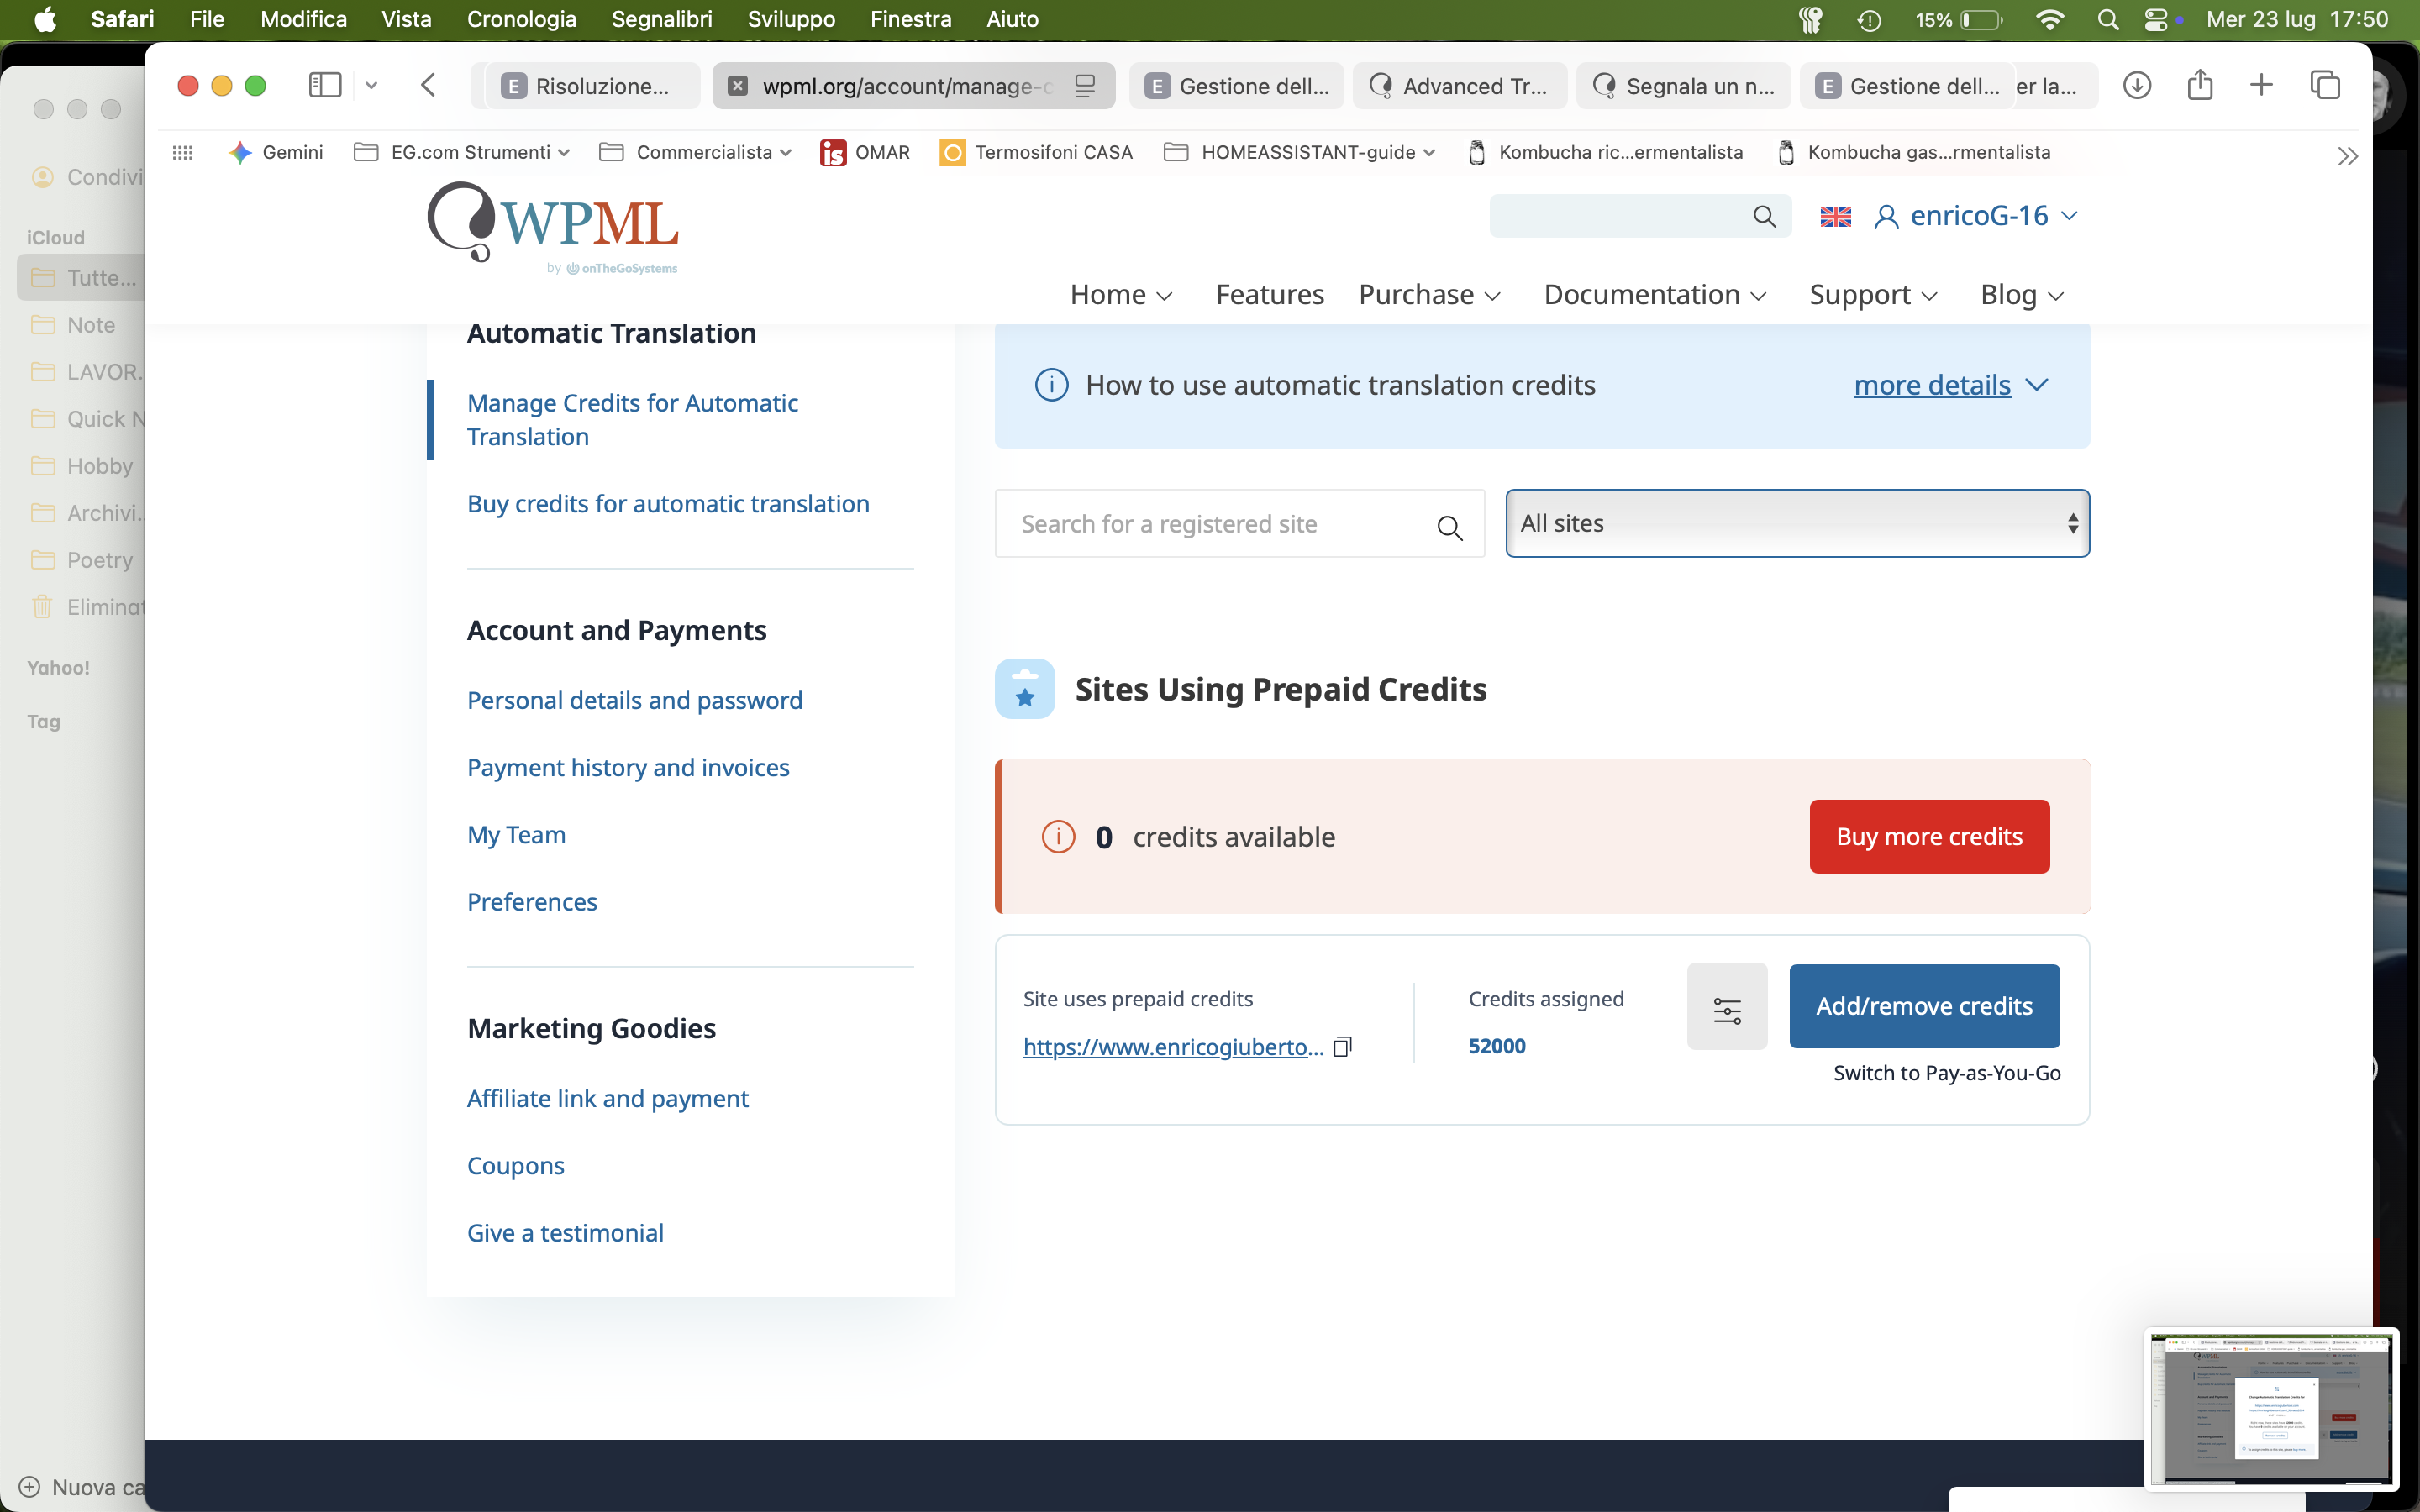
Task: Open the Termosifoni CASA bookmark
Action: (1036, 152)
